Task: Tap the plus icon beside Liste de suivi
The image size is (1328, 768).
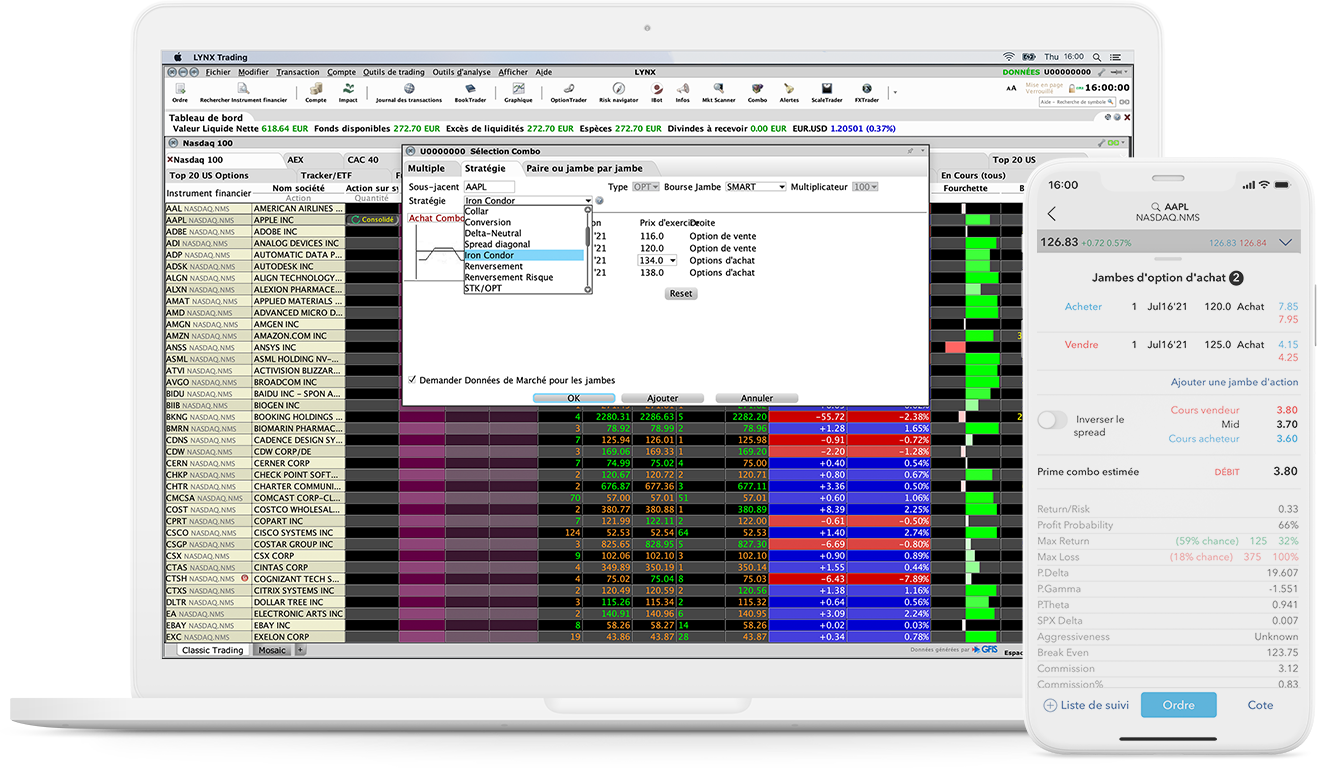Action: click(x=1050, y=705)
